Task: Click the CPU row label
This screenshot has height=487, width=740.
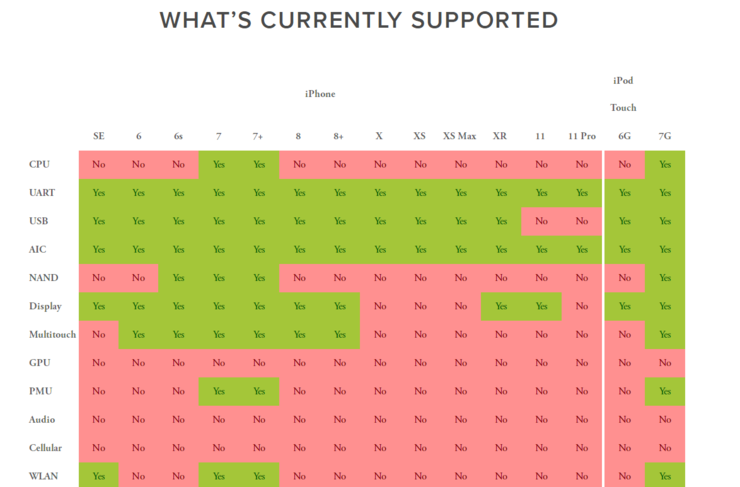Action: click(x=40, y=164)
